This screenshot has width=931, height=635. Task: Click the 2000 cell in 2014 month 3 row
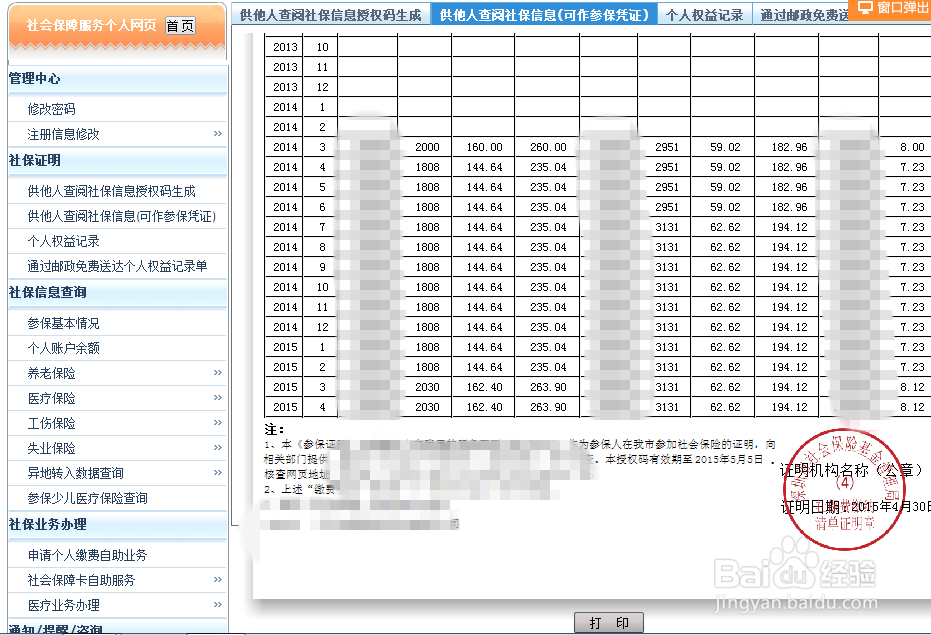[428, 147]
